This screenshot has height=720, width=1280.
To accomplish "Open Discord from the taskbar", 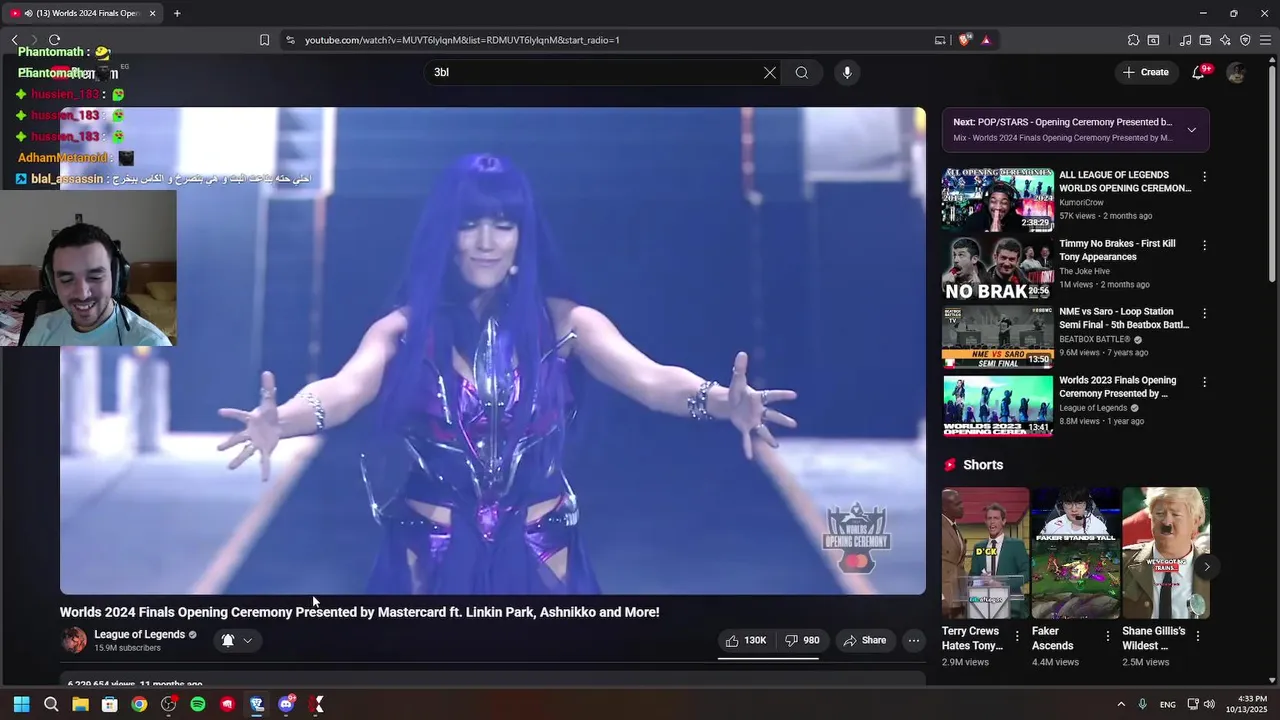I will tap(286, 704).
